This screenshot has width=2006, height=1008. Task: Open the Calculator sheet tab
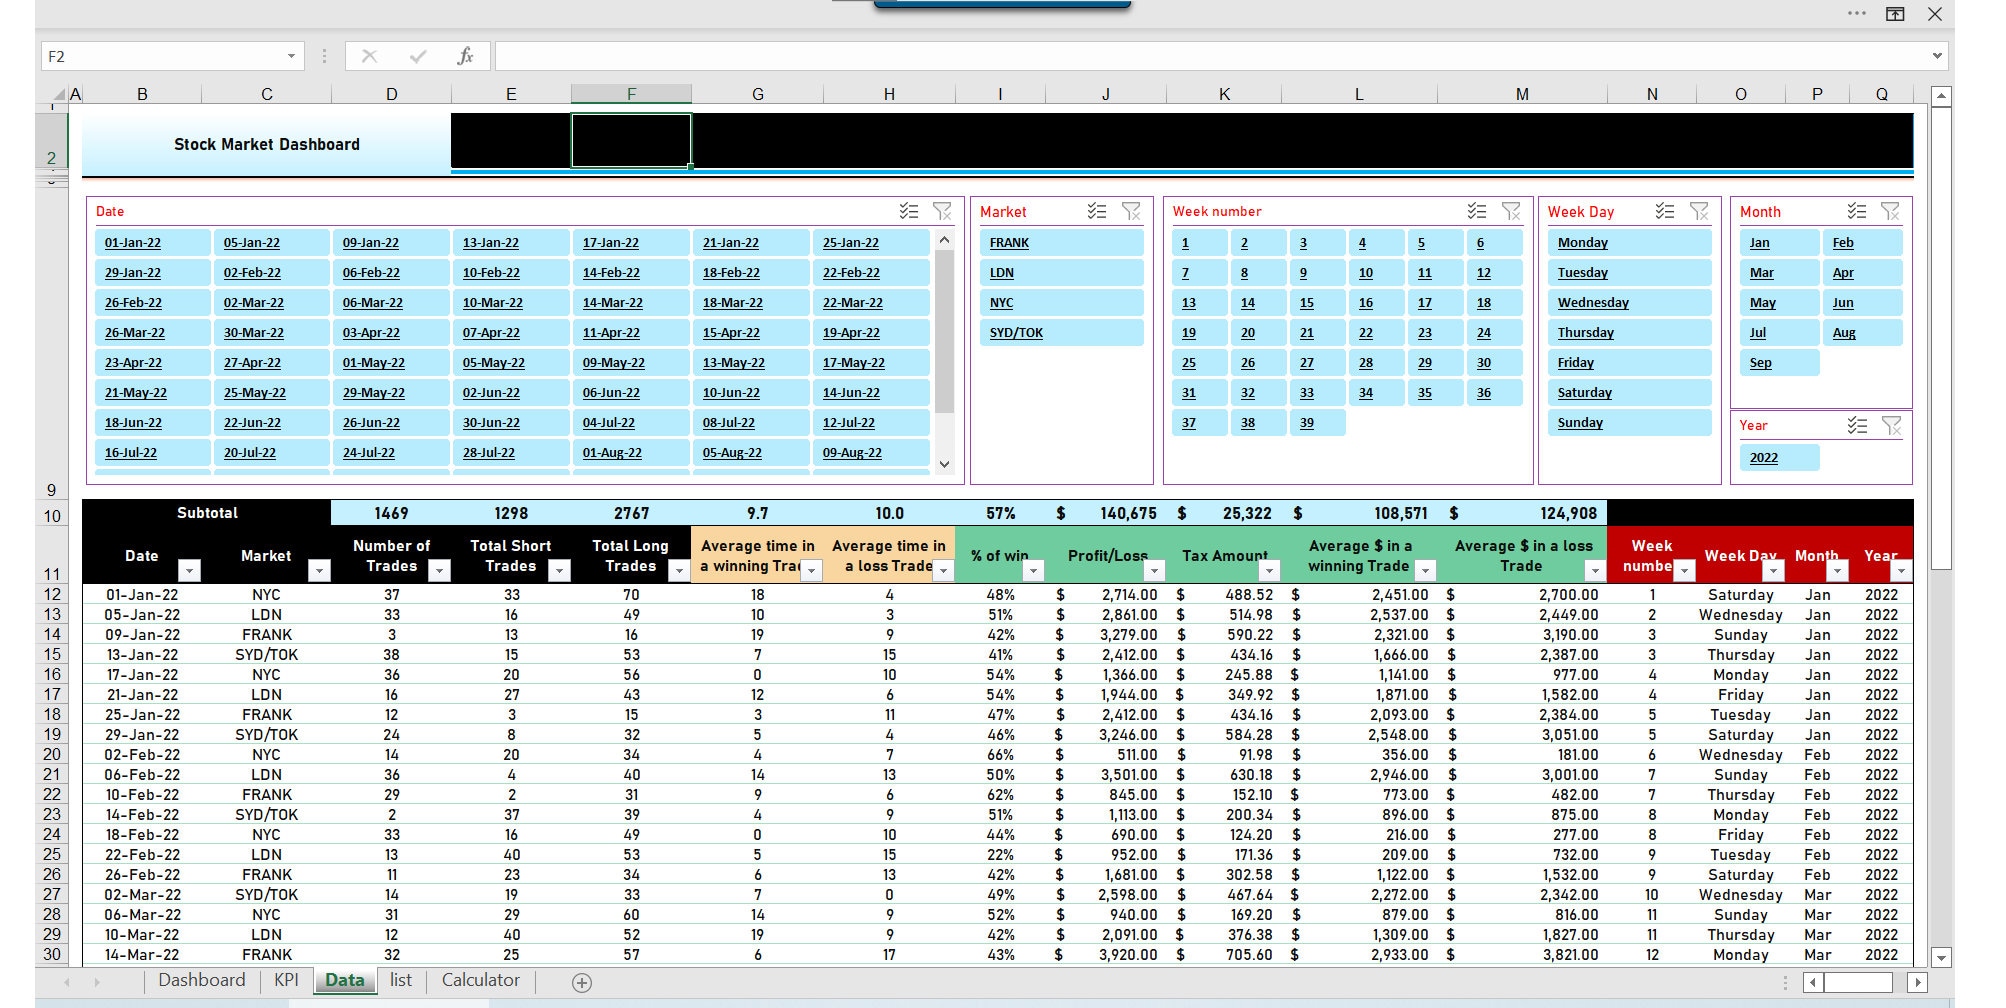[x=480, y=980]
